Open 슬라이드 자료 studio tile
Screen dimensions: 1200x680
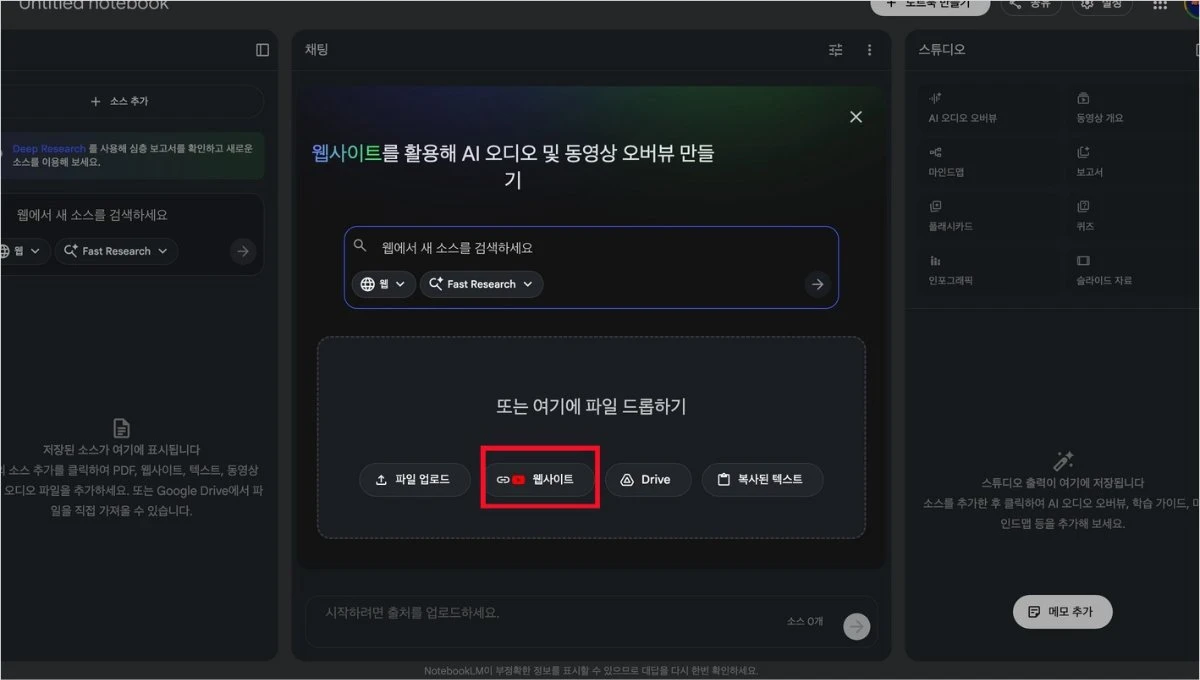pos(1127,269)
